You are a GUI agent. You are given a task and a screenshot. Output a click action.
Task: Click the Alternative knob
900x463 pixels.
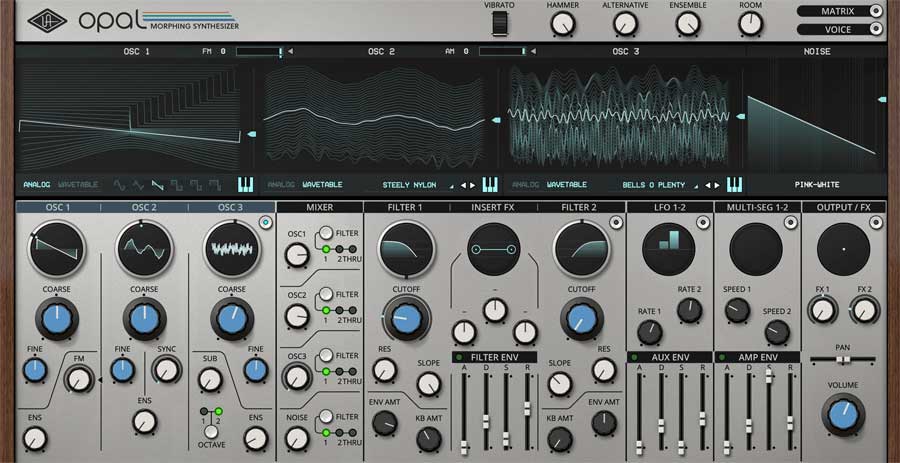pos(625,24)
